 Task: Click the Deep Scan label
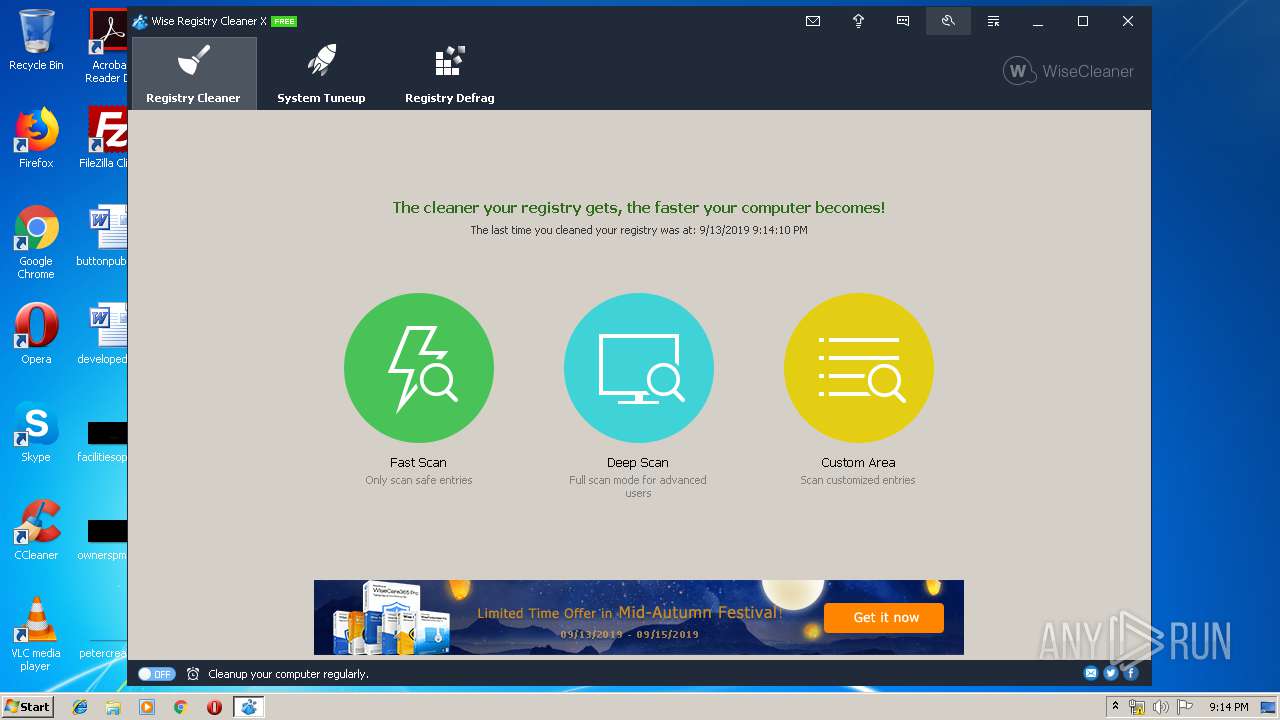point(638,462)
